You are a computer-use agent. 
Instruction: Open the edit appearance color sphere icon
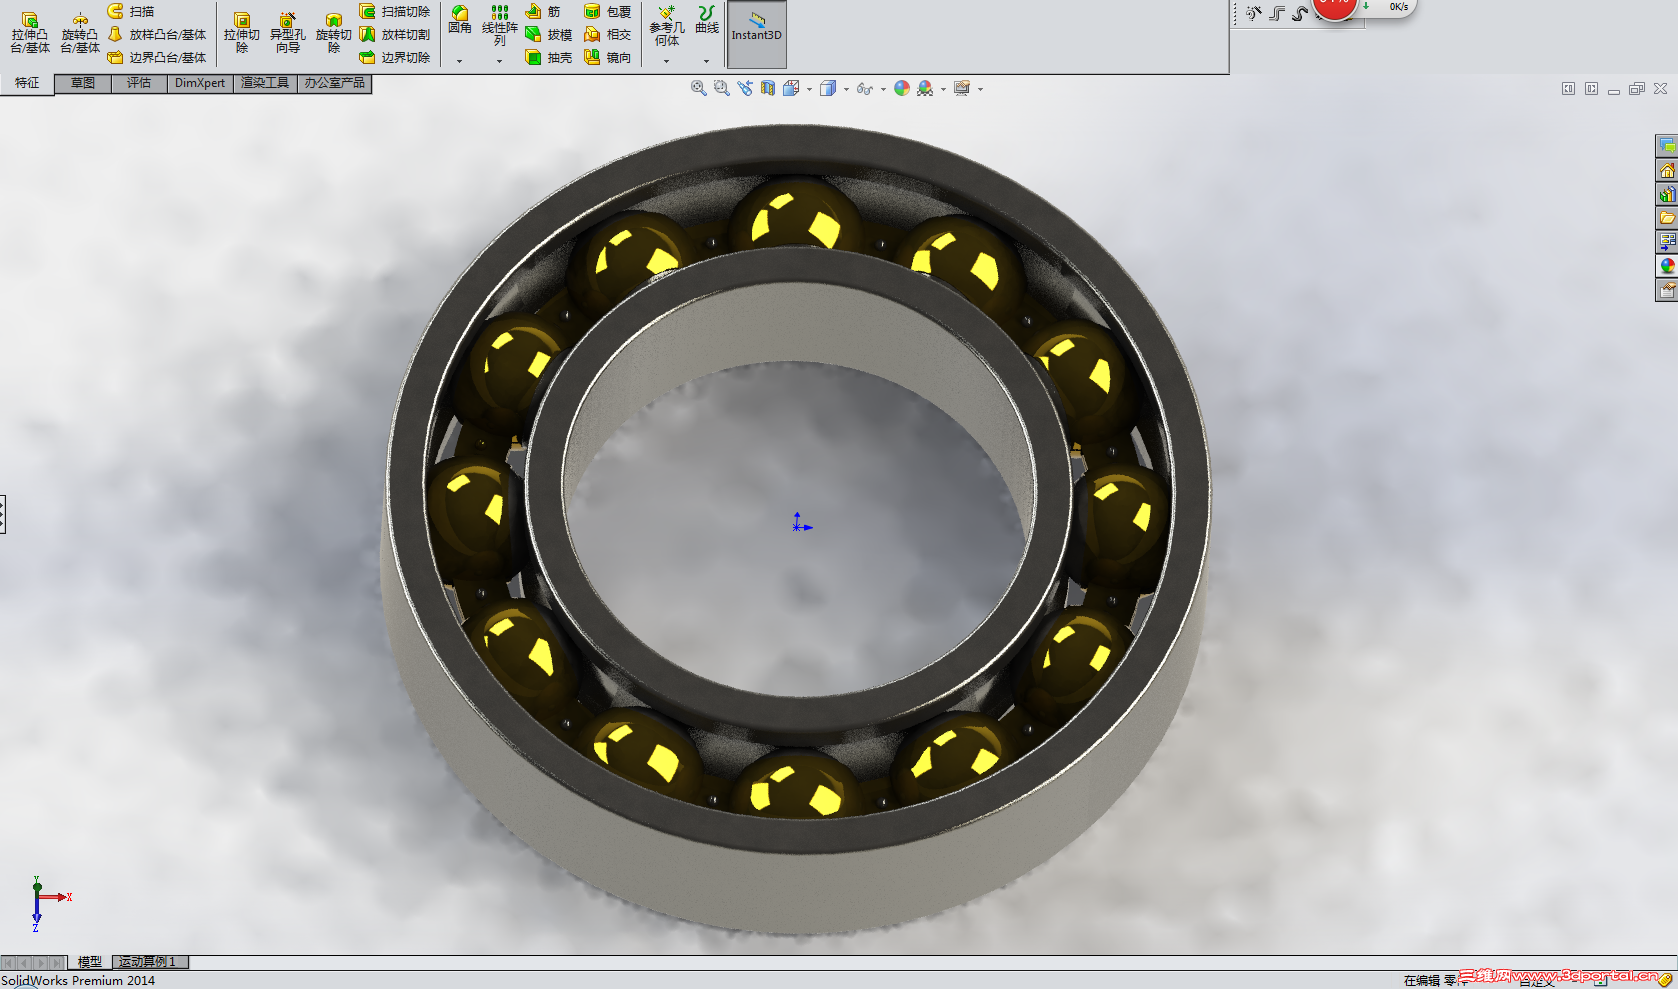902,88
